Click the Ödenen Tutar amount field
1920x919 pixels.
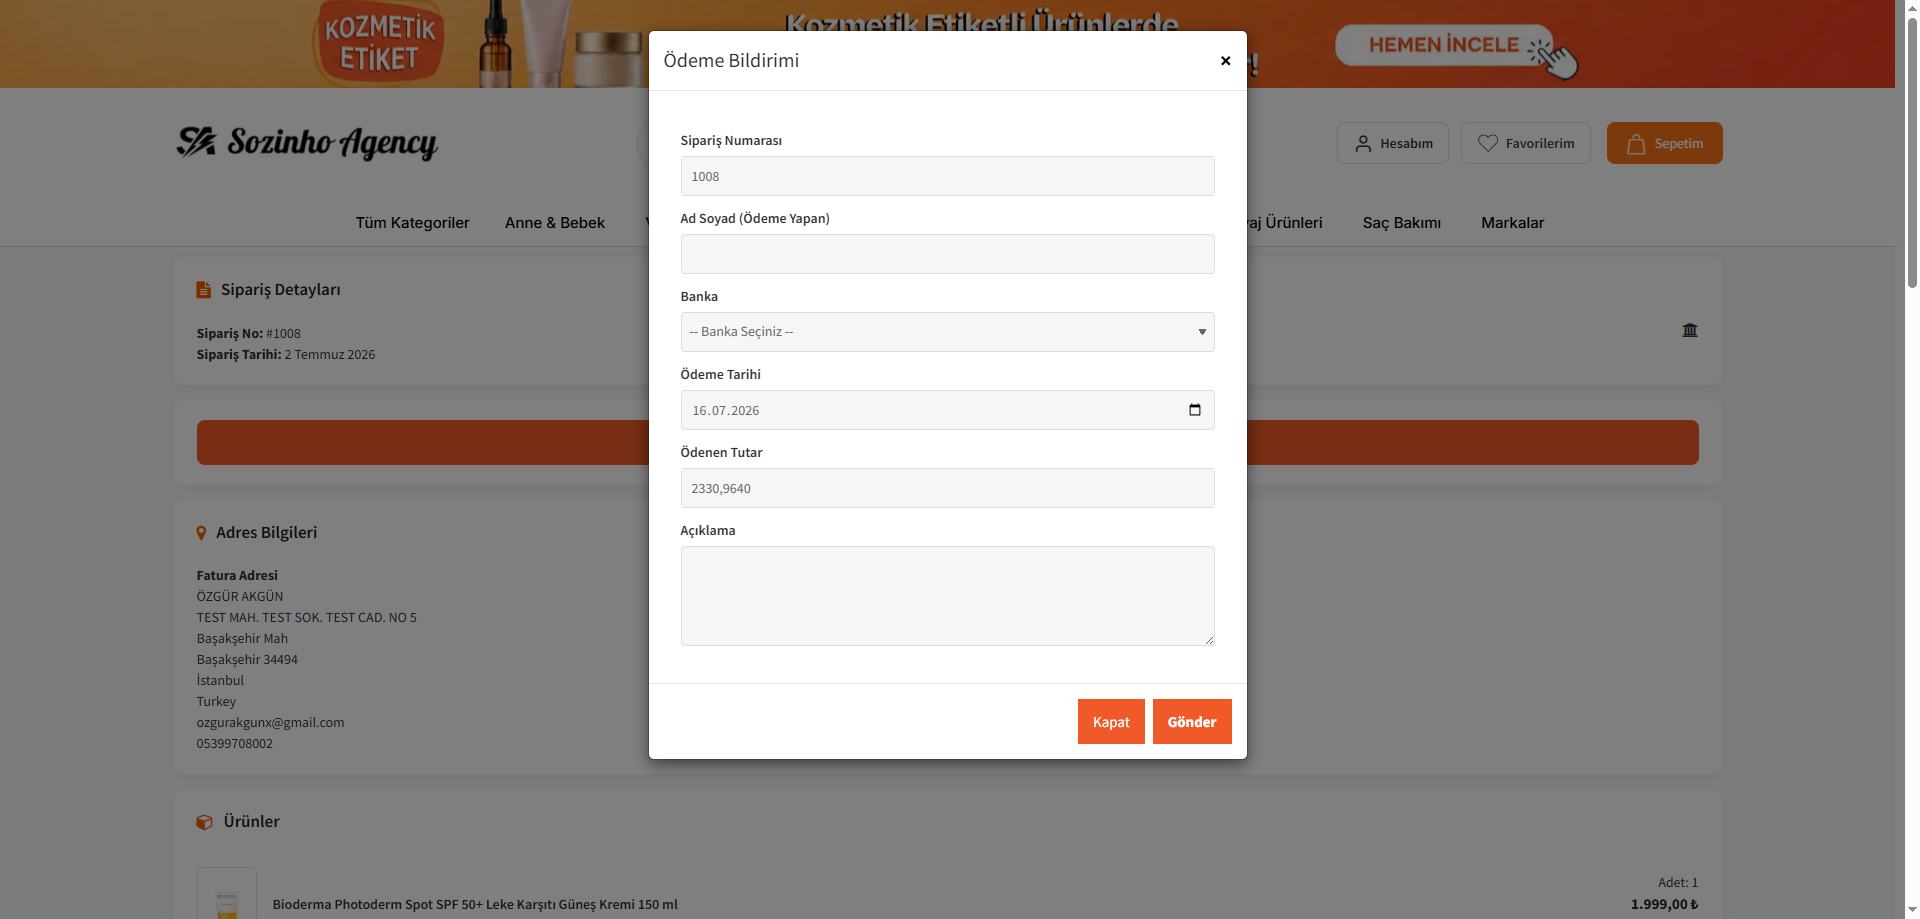[947, 488]
